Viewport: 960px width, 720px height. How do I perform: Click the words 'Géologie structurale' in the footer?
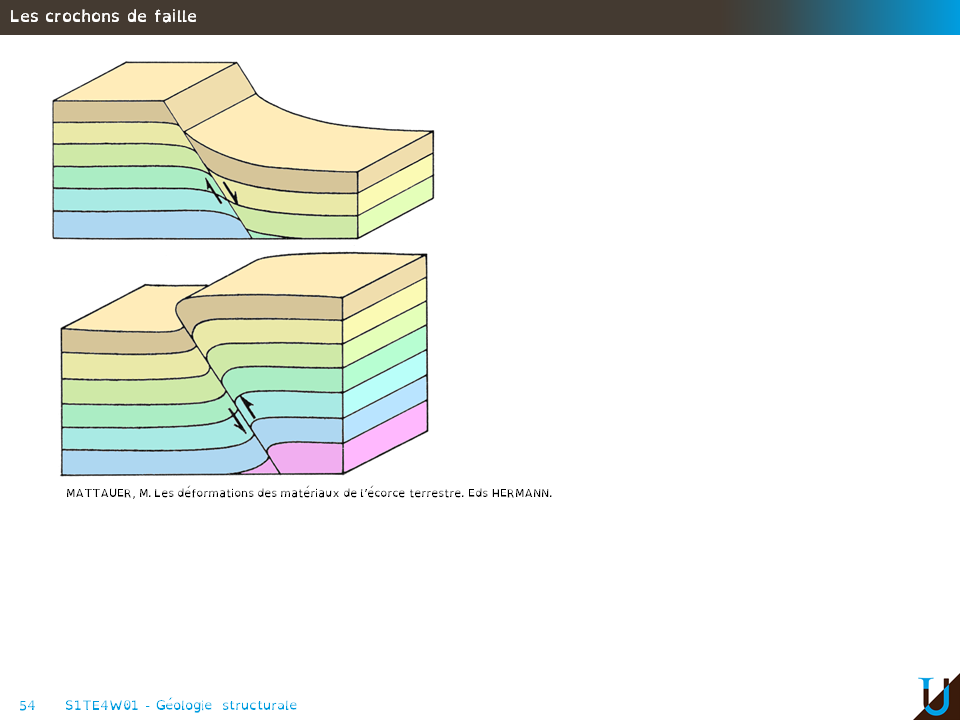(x=226, y=705)
